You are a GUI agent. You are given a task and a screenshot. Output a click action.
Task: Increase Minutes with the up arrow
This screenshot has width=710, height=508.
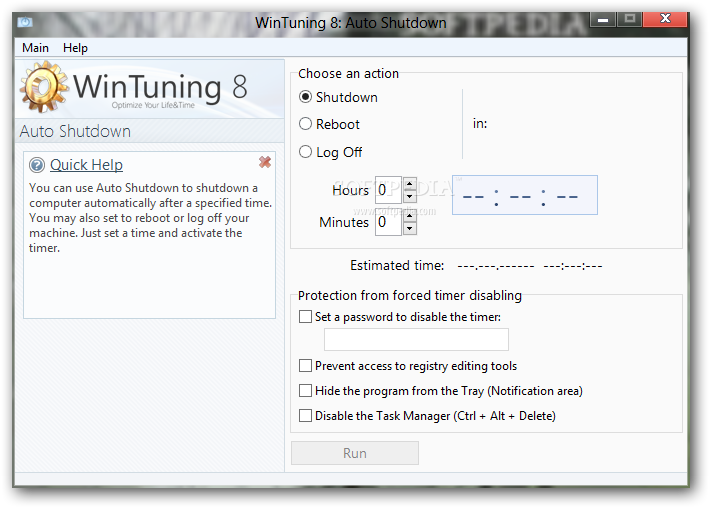409,216
